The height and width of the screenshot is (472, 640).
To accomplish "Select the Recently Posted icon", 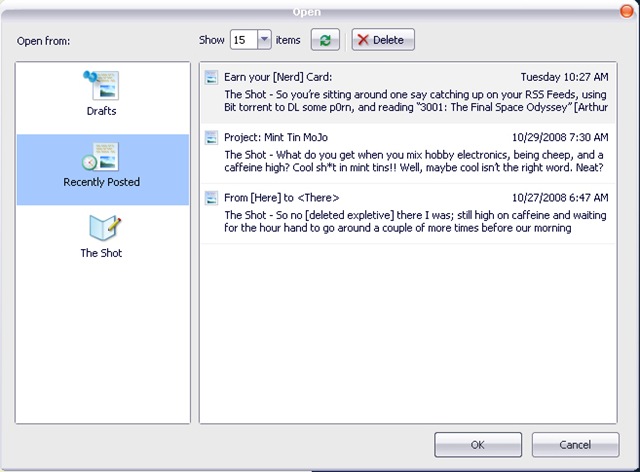I will point(101,156).
